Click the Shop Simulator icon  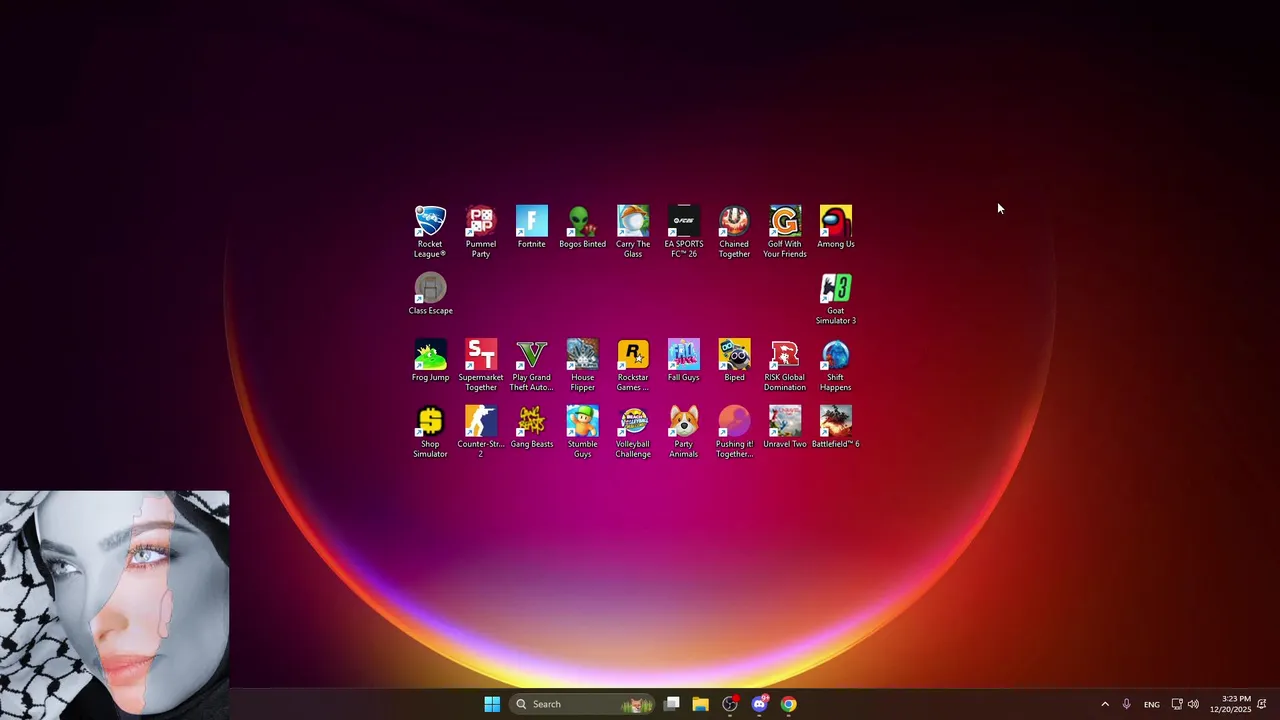[430, 432]
